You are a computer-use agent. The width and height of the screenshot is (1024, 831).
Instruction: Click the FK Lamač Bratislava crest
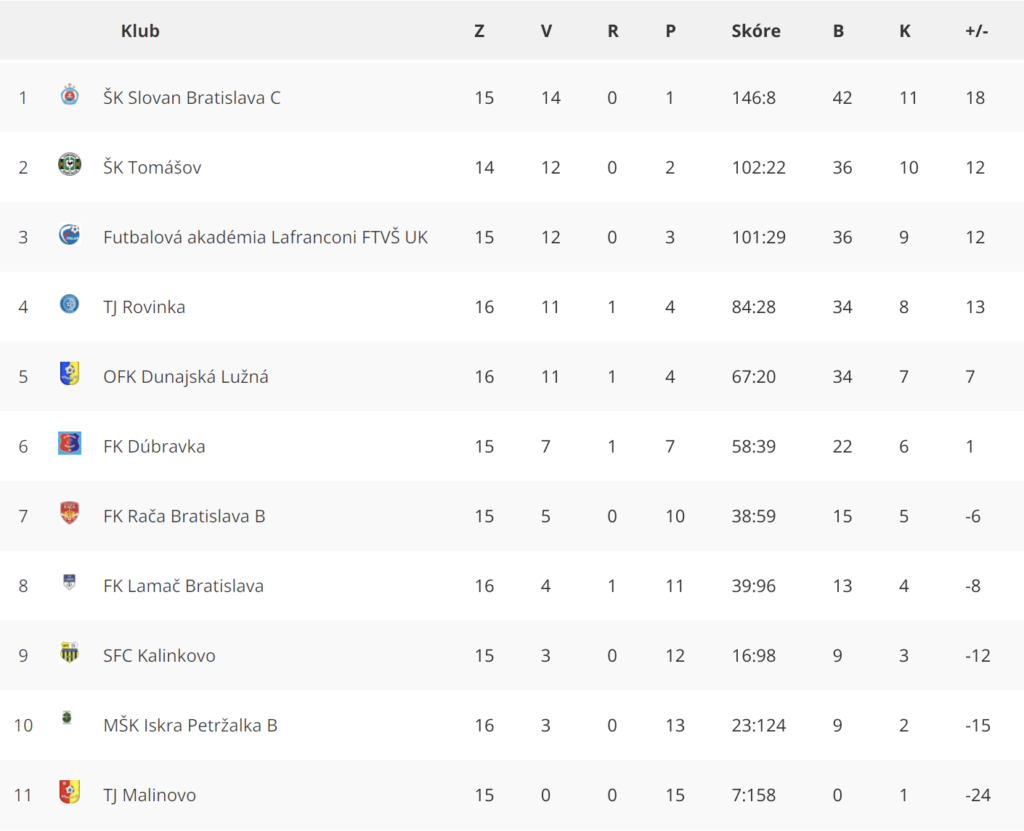click(x=69, y=582)
